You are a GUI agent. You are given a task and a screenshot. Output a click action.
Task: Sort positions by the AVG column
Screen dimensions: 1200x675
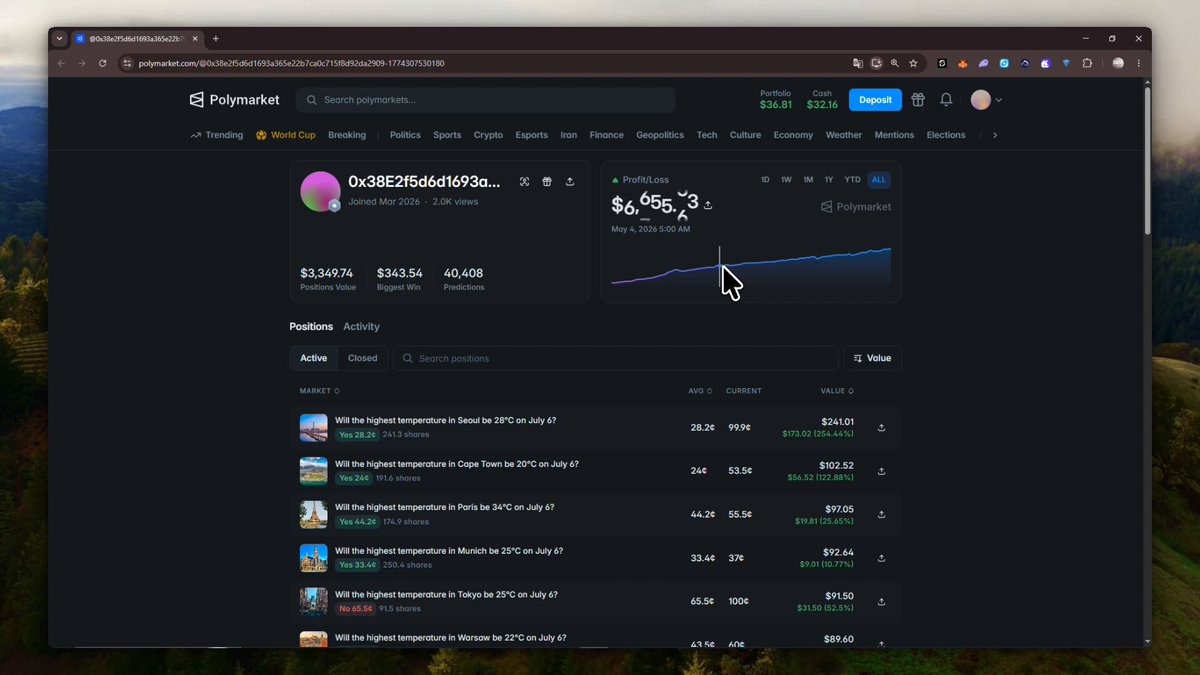700,391
